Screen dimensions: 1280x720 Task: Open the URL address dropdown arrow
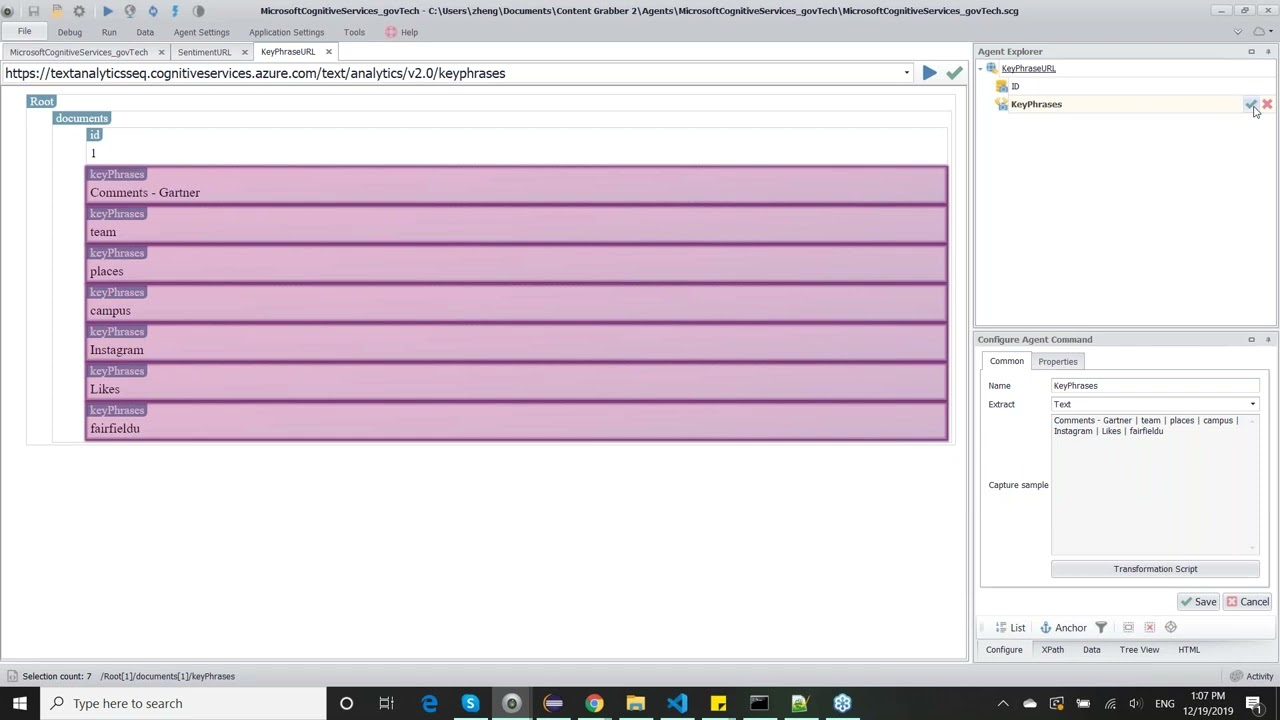coord(907,73)
